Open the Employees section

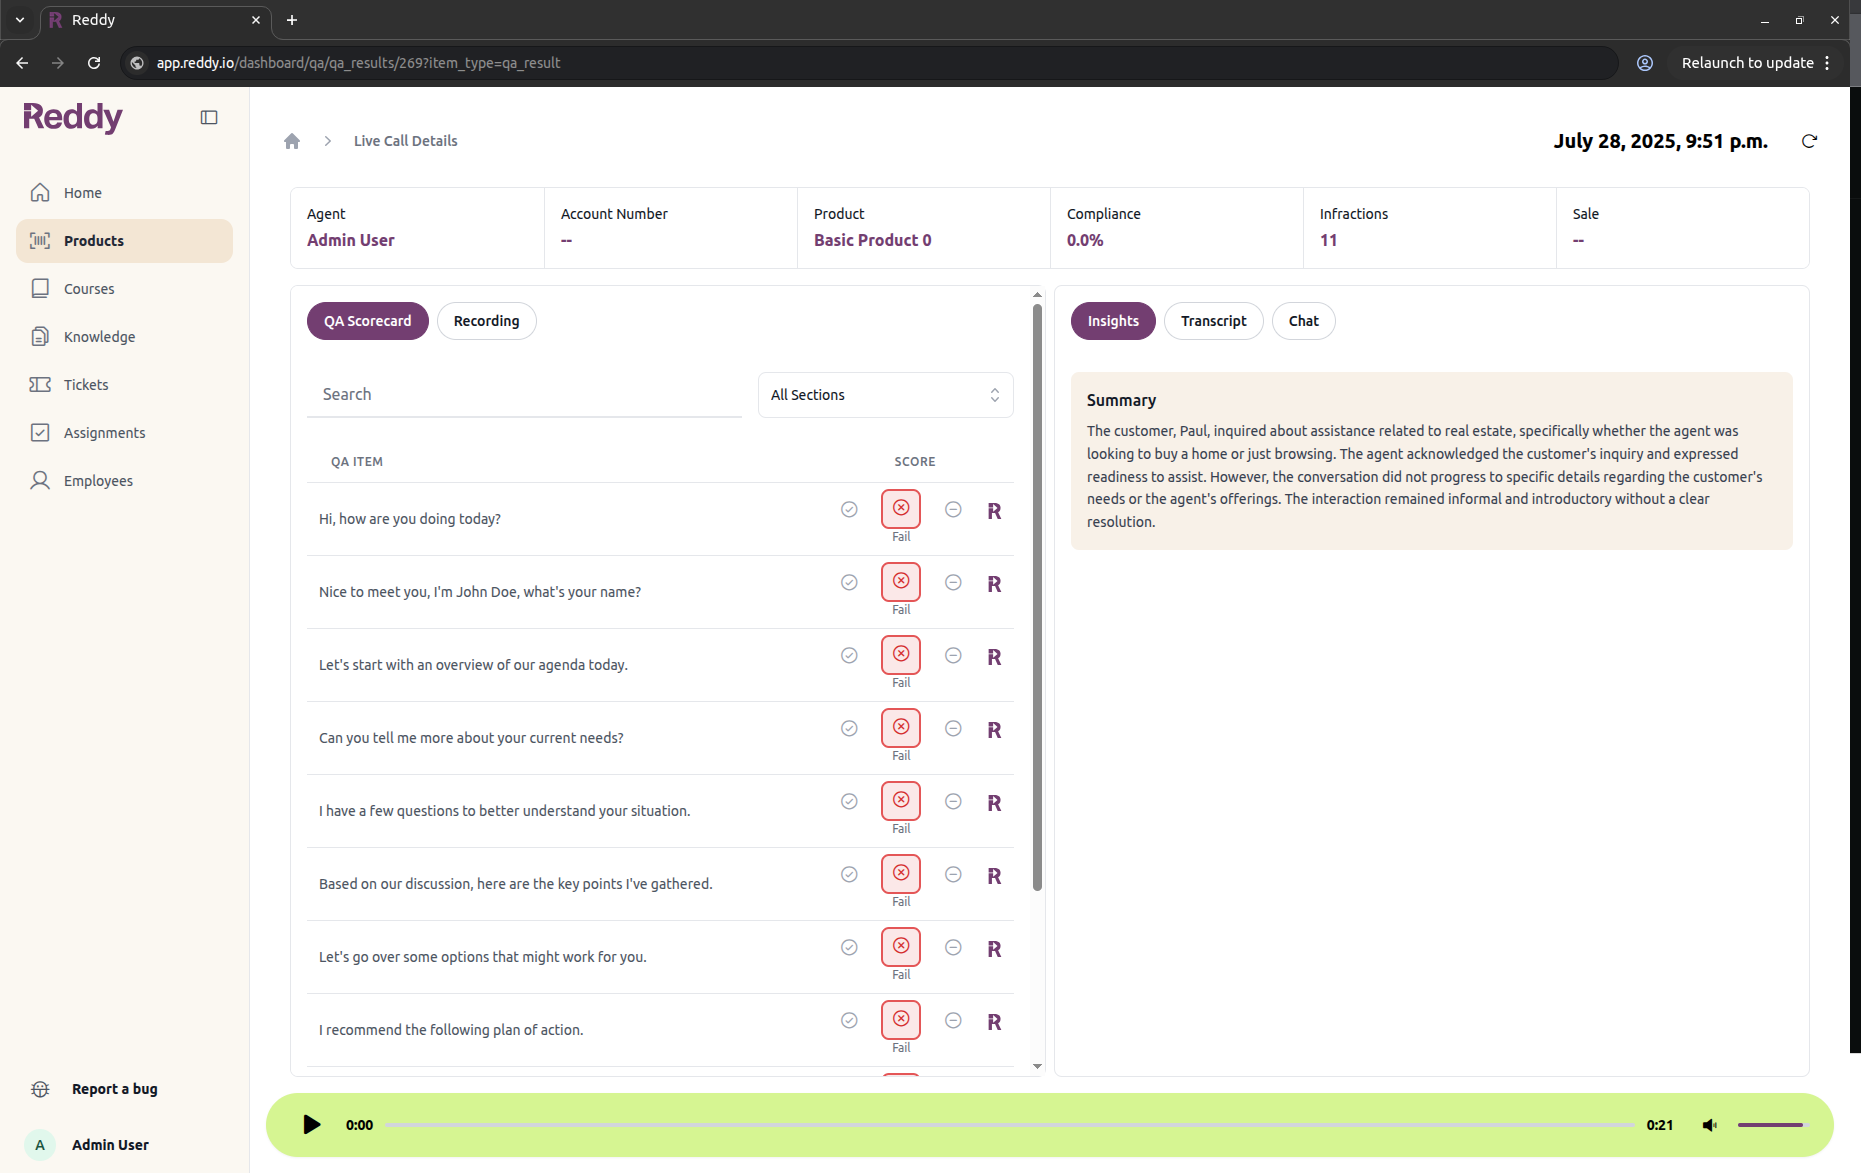97,480
